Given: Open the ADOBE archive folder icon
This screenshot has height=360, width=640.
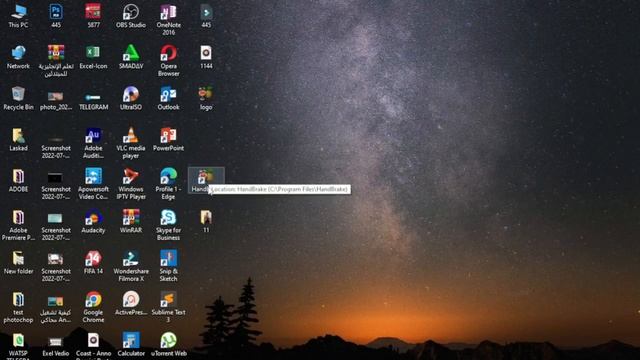Looking at the screenshot, I should pos(18,181).
